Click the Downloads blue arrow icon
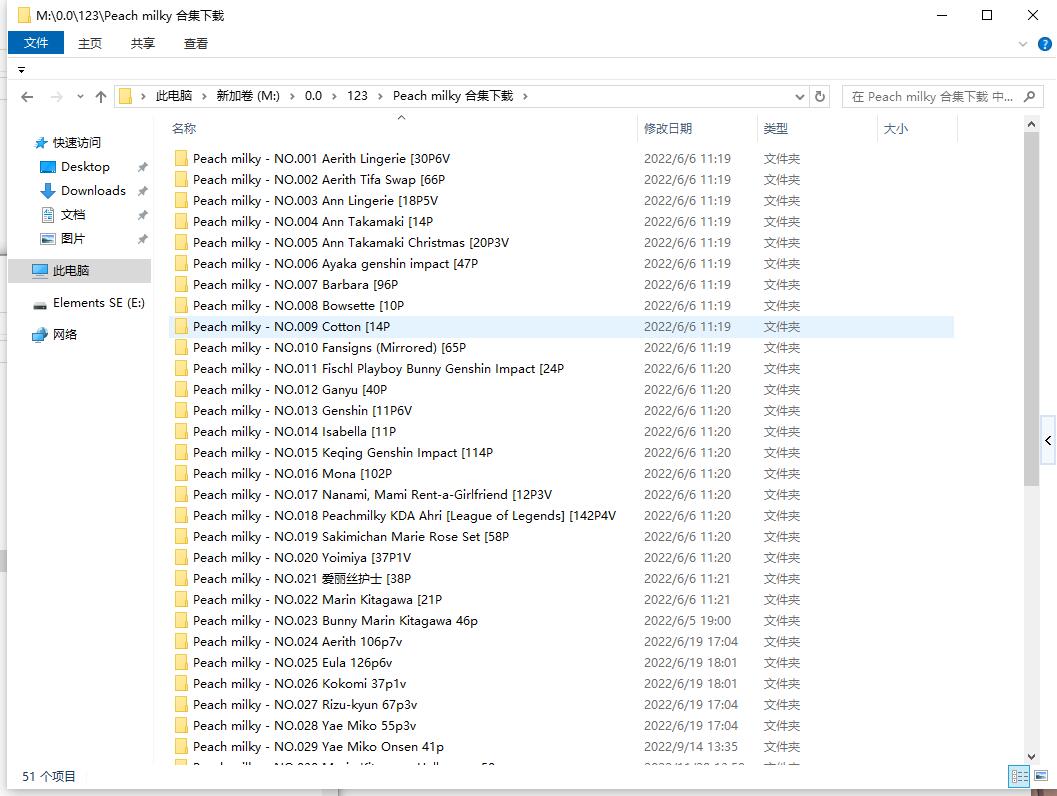Viewport: 1057px width, 796px height. (47, 191)
